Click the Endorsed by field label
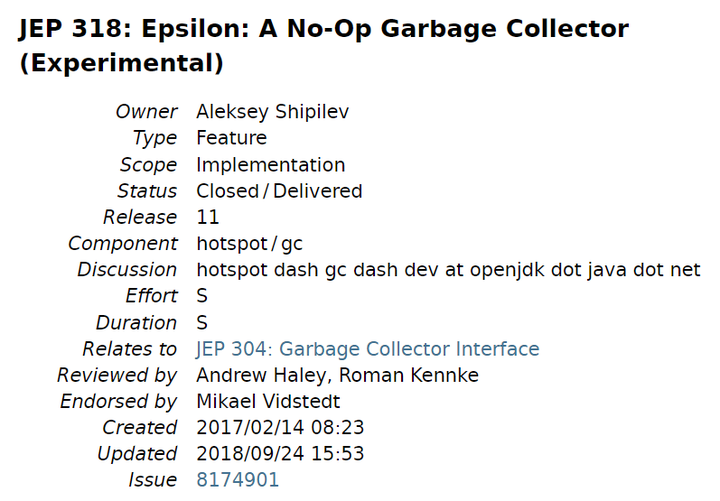Image resolution: width=720 pixels, height=501 pixels. tap(118, 402)
